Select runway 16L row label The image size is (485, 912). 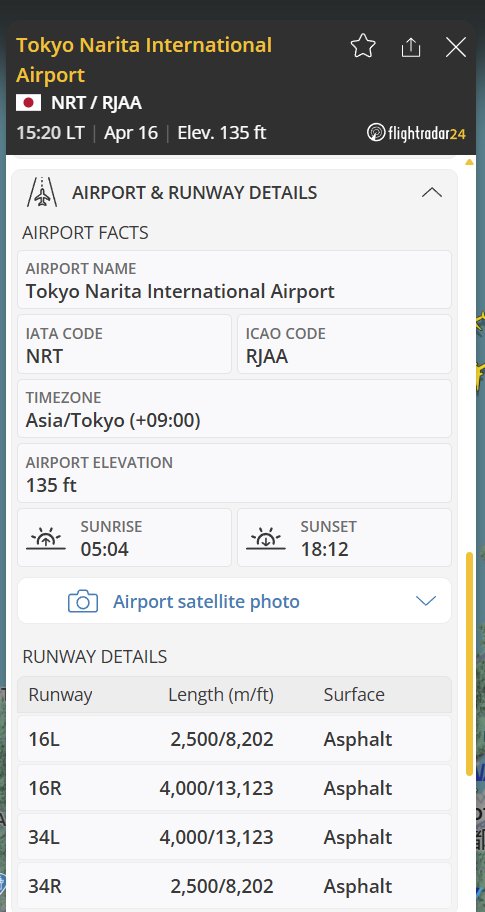[44, 739]
